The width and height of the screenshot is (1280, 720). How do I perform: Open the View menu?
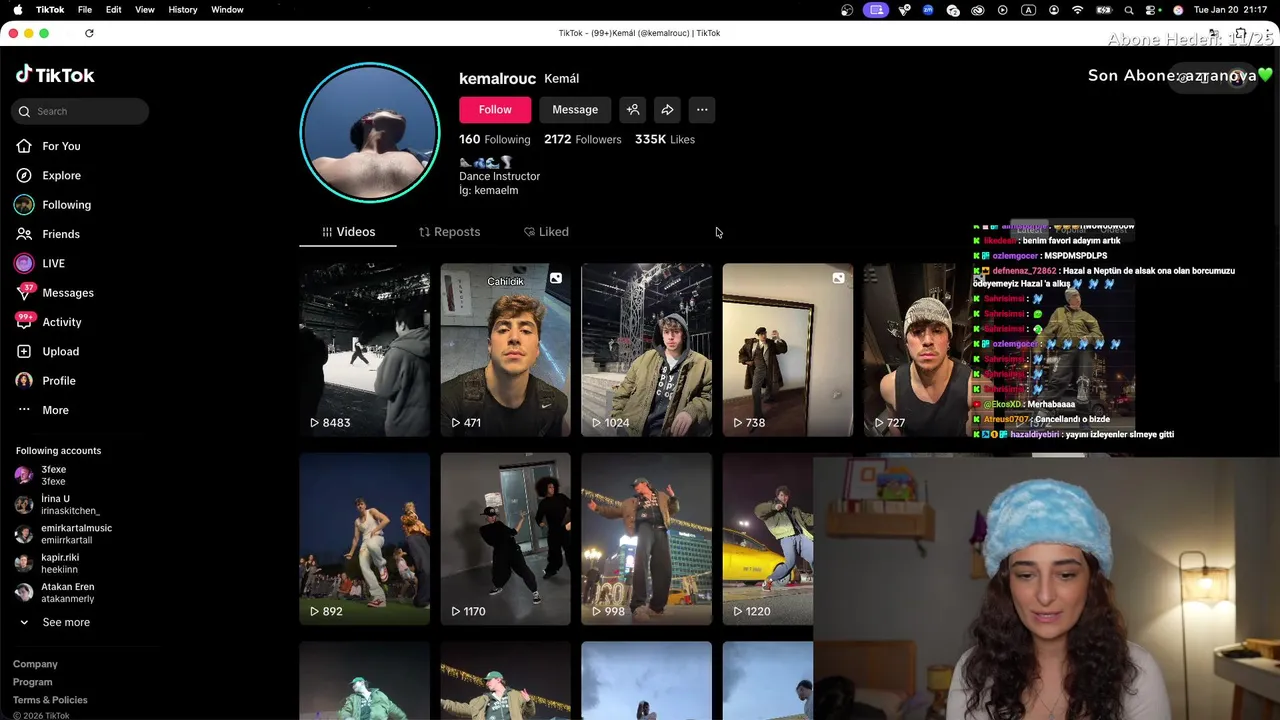point(145,10)
